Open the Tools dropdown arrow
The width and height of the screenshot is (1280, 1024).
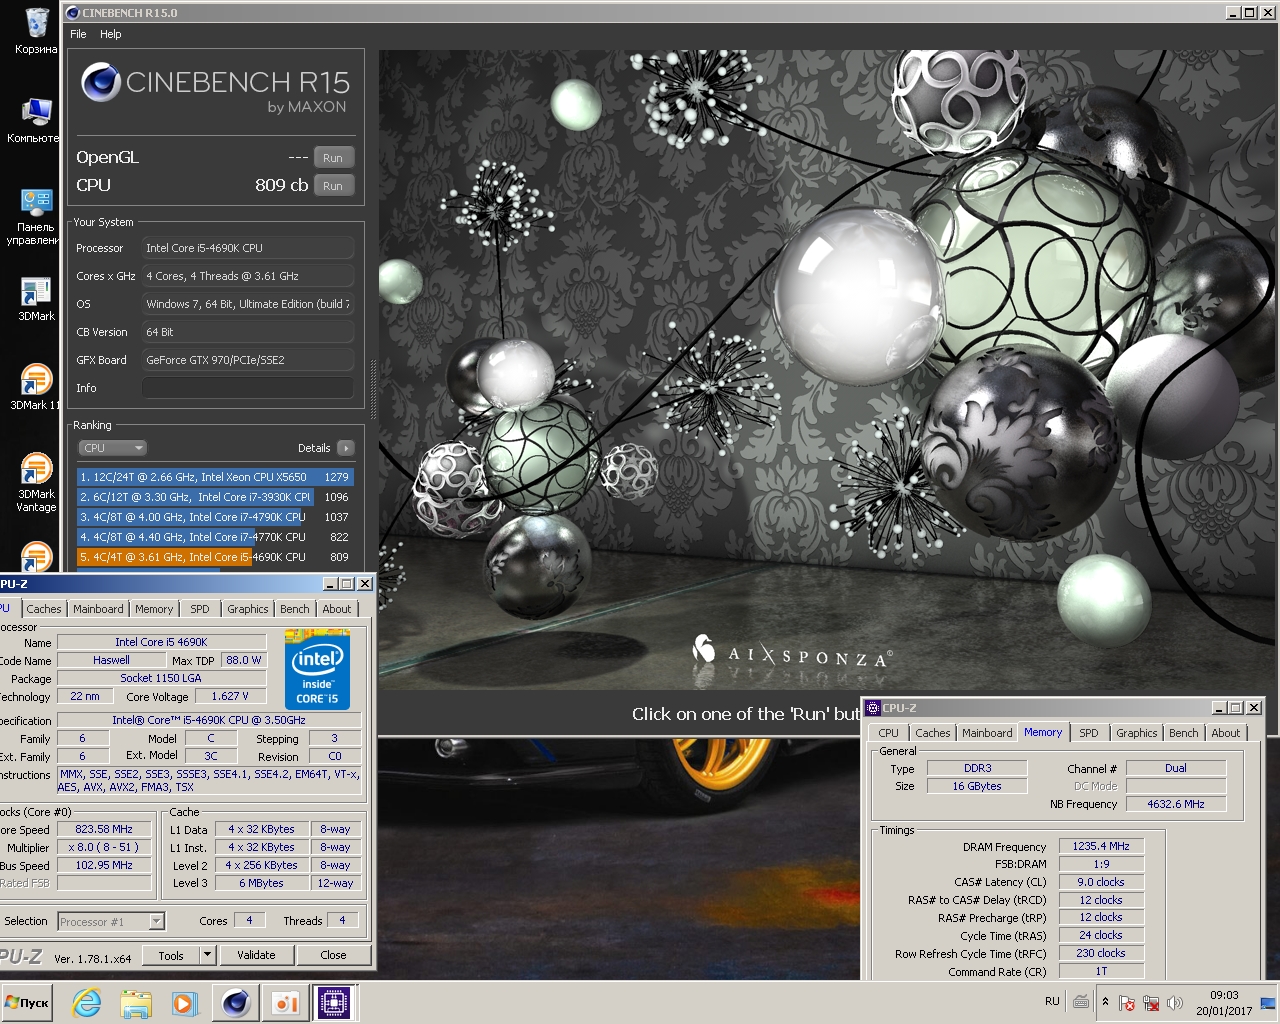pos(207,955)
